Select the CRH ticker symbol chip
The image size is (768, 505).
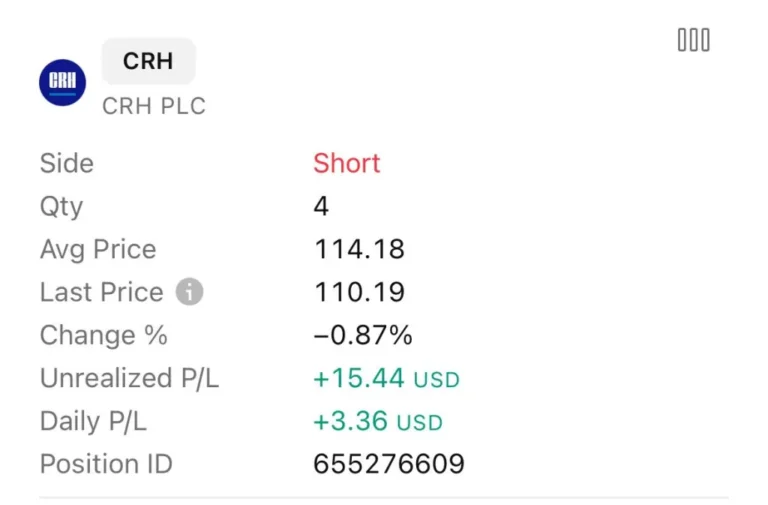(148, 61)
